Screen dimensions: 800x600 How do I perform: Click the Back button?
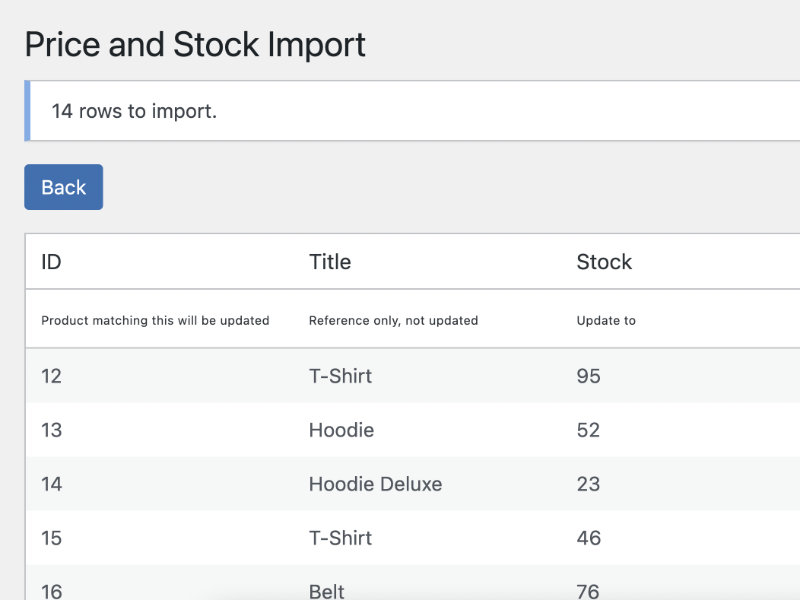pos(63,187)
